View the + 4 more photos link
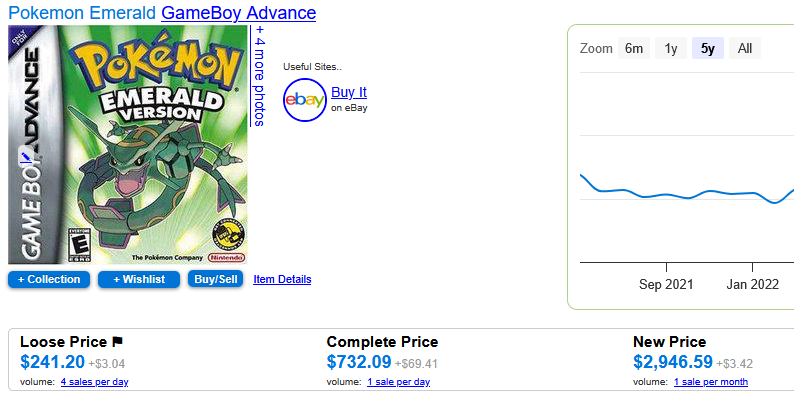This screenshot has height=395, width=794. (x=259, y=76)
